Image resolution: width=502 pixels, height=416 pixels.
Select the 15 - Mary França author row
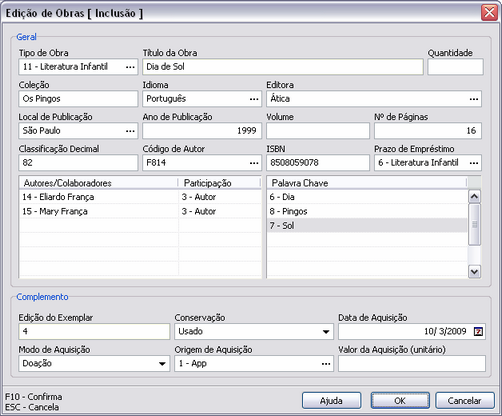tap(140, 211)
